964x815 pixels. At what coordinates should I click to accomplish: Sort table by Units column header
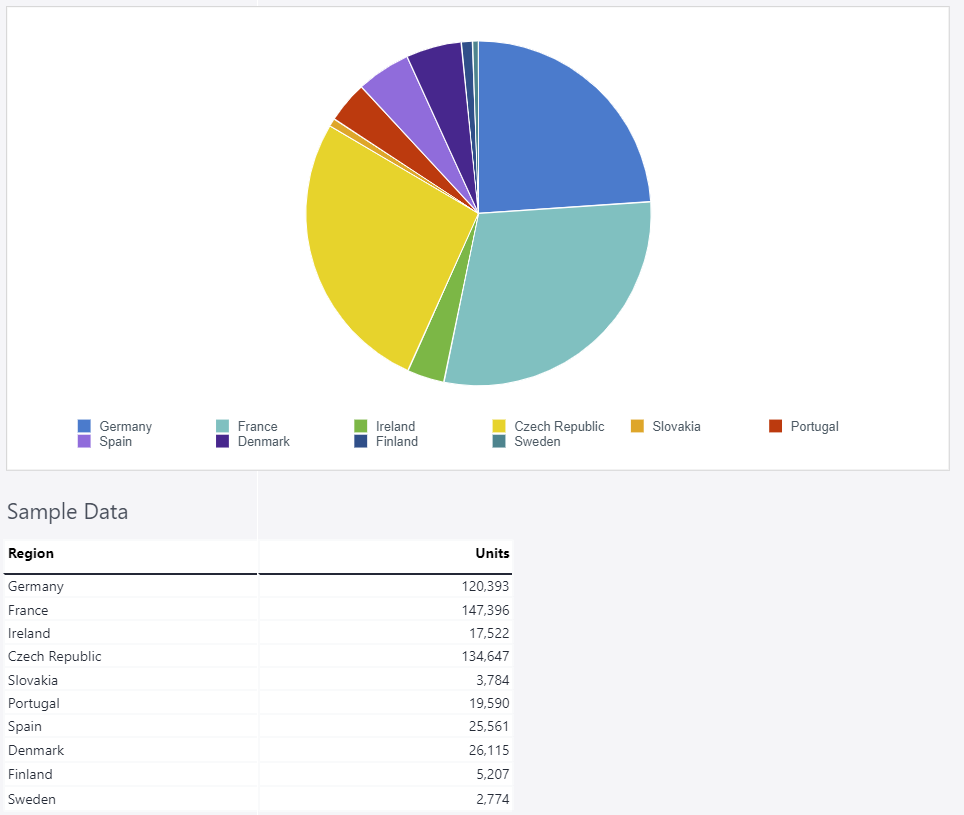click(x=492, y=554)
